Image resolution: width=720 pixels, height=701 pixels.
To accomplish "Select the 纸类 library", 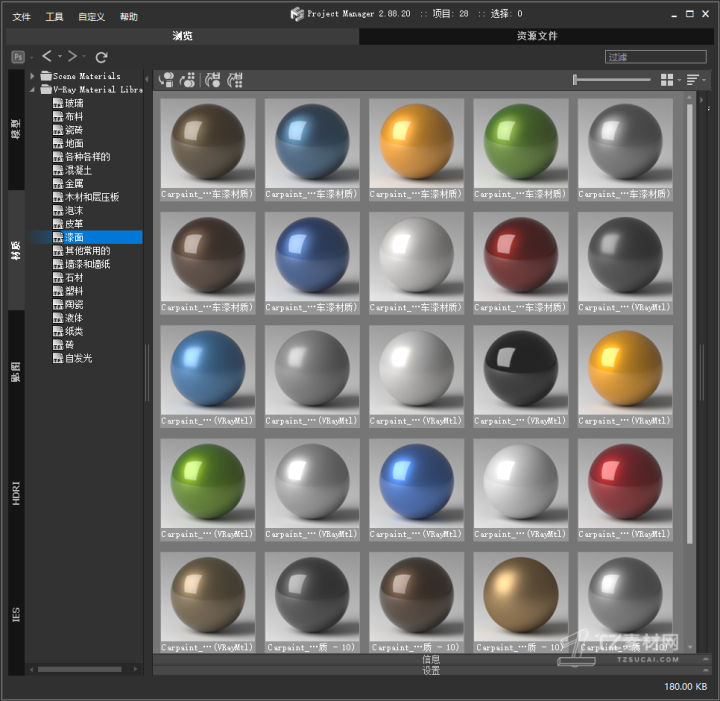I will [x=68, y=331].
